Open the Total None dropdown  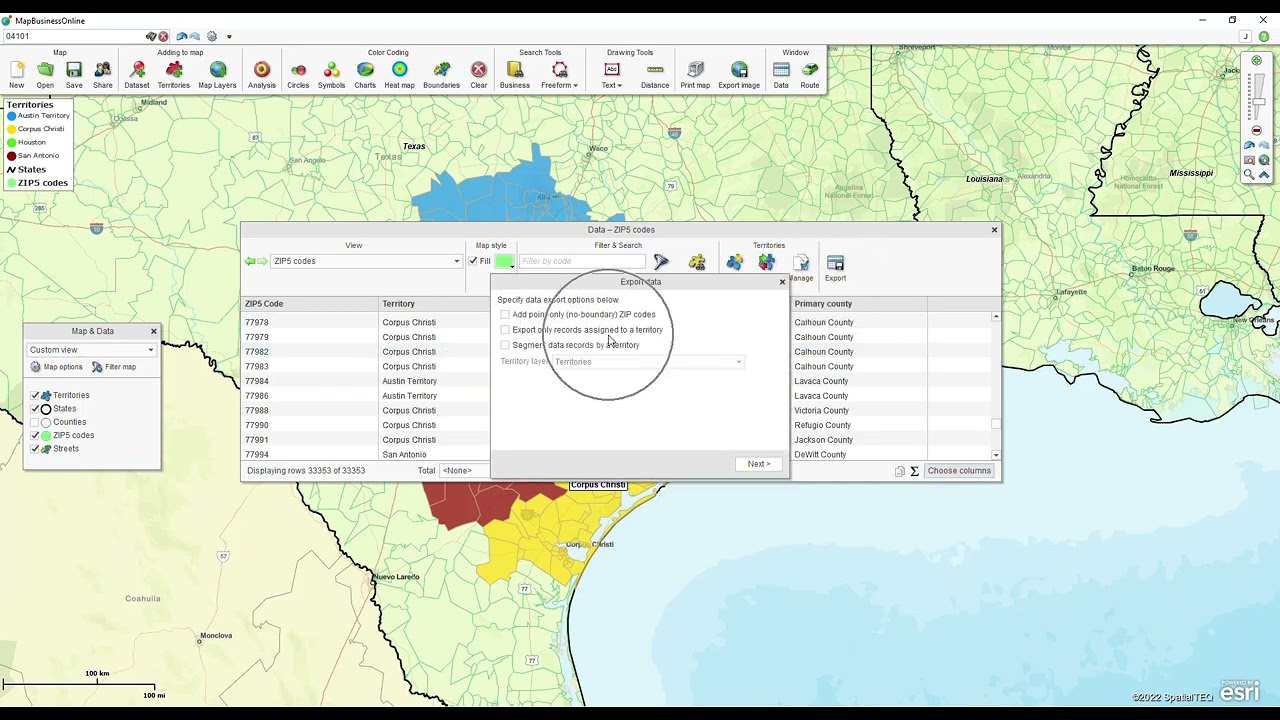[466, 471]
